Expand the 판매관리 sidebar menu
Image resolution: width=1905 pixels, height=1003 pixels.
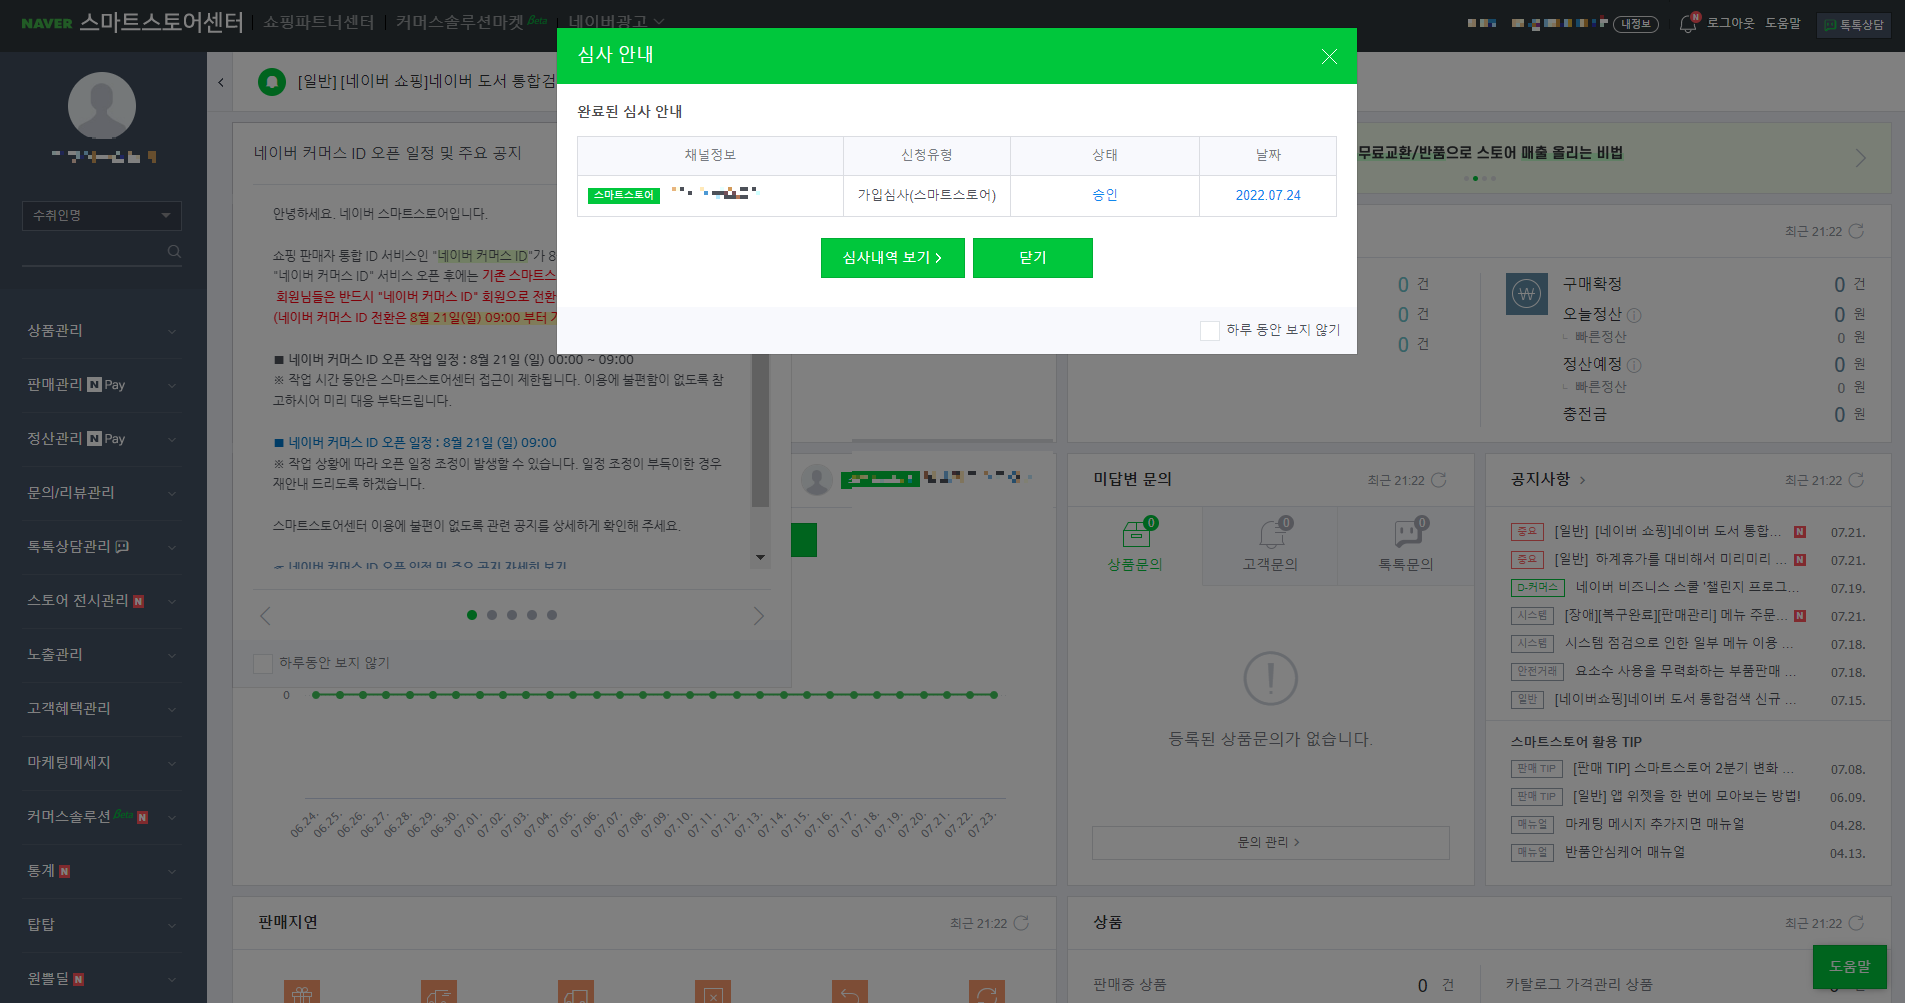[102, 385]
